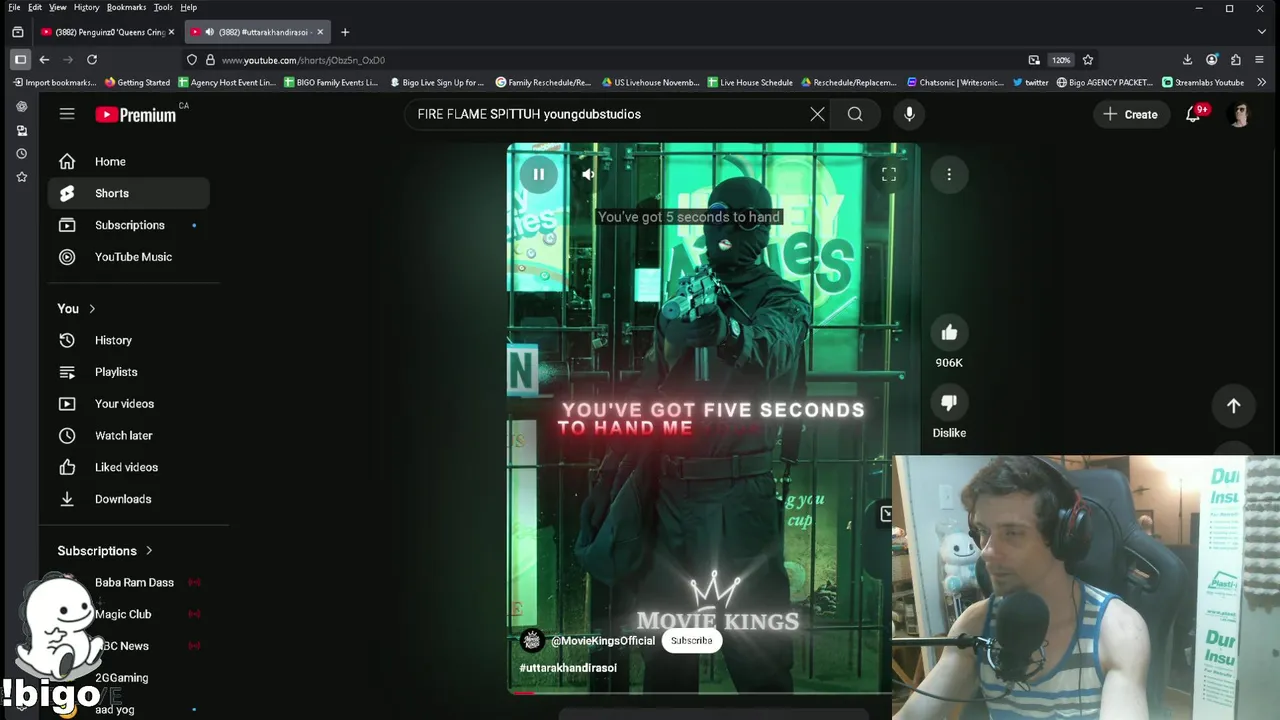
Task: Open the History menu in menu bar
Action: (87, 7)
